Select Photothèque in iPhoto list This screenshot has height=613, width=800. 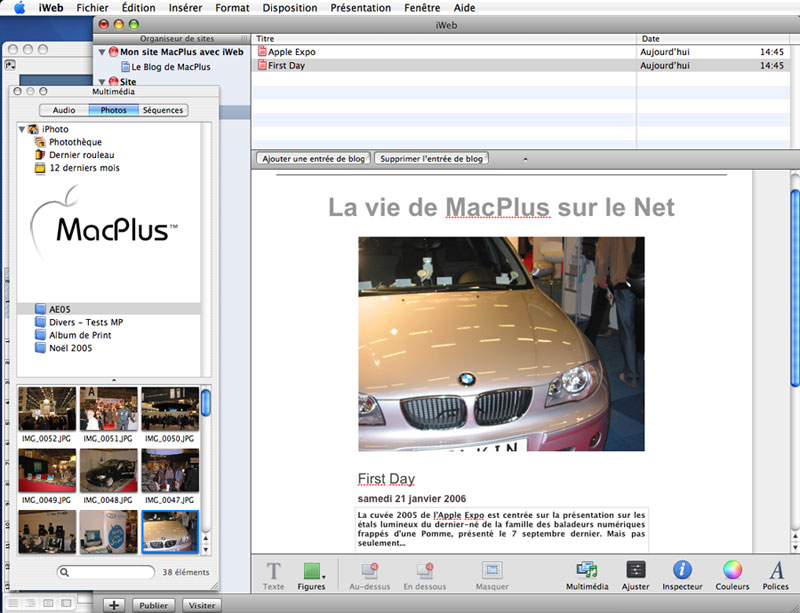[75, 142]
